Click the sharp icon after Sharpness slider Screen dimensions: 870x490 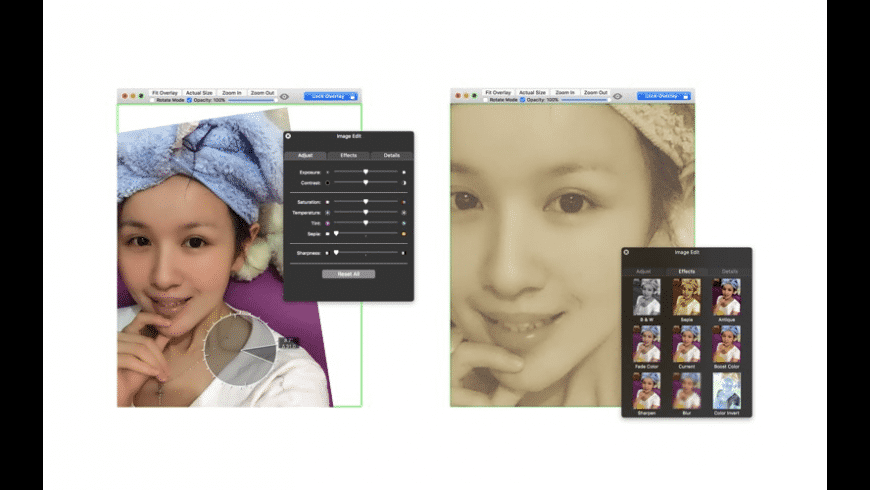point(404,253)
